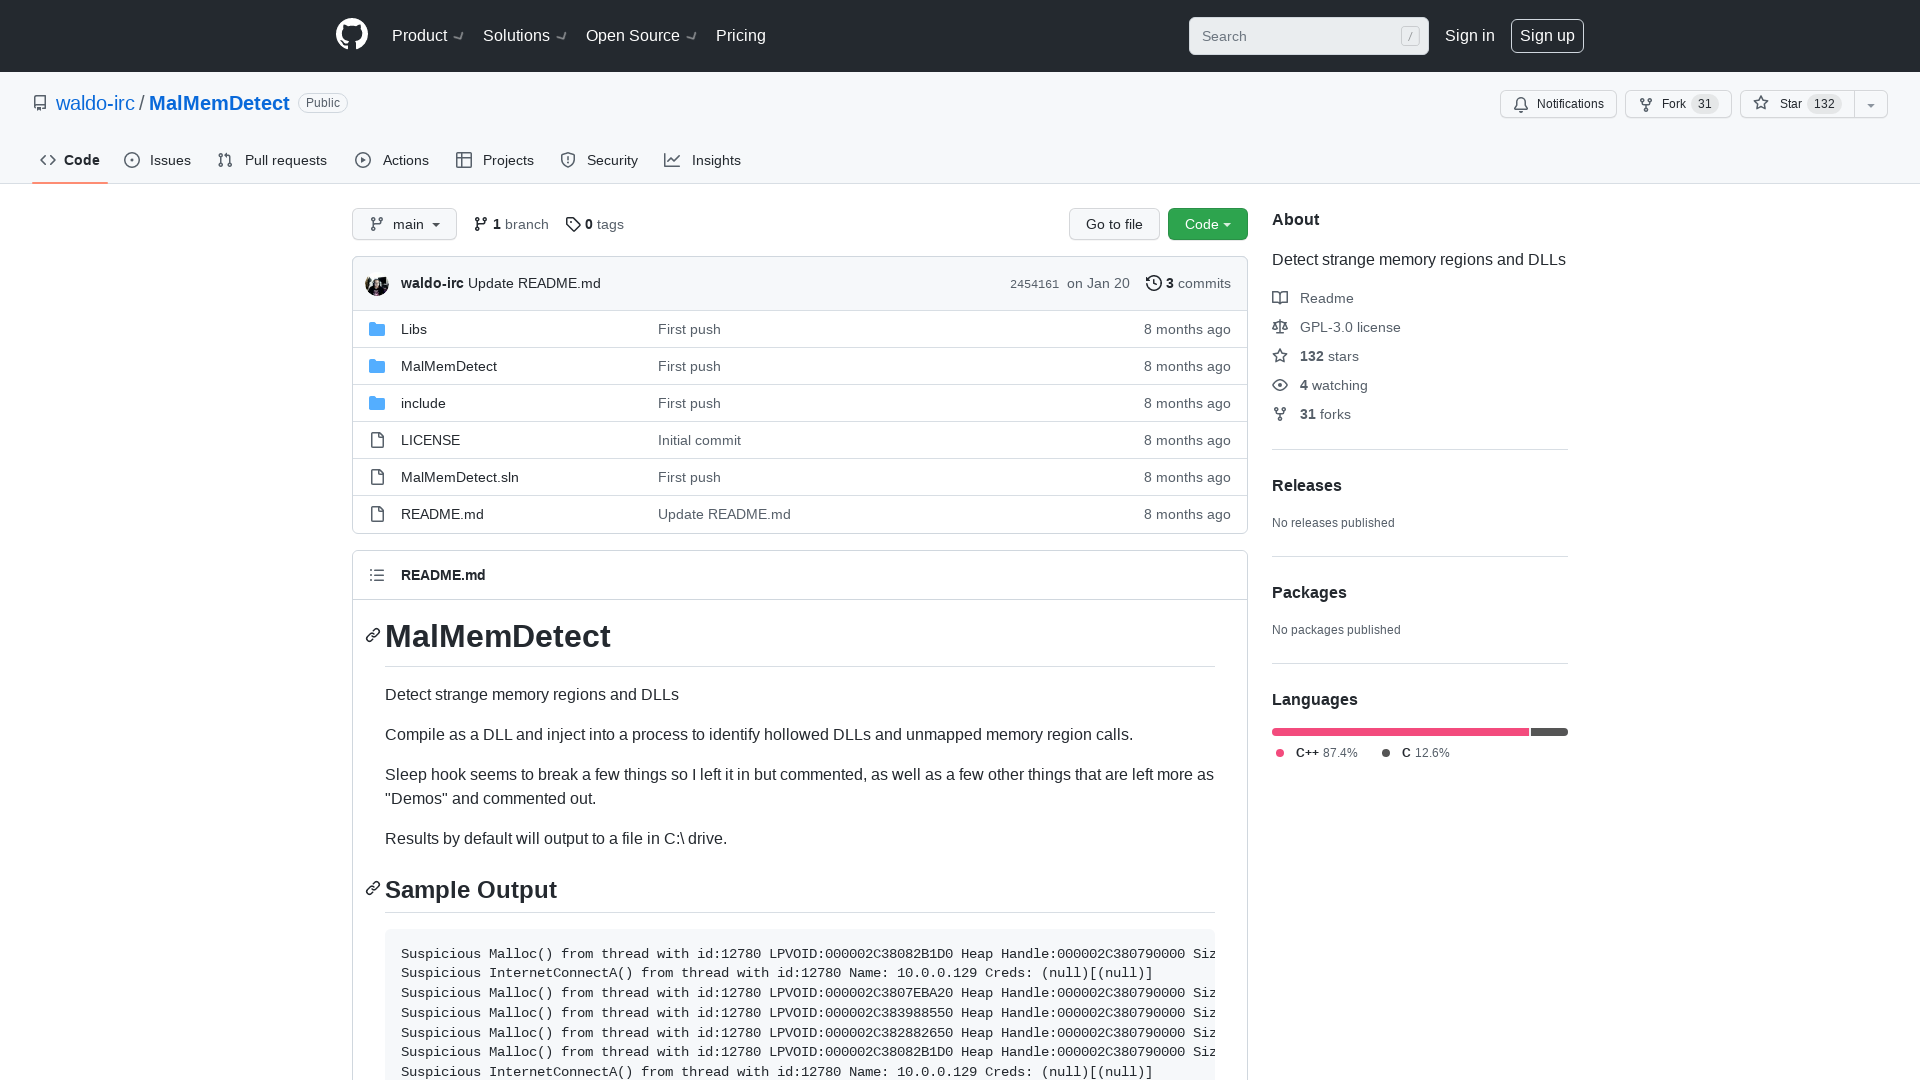Open the README table of contents icon
The image size is (1920, 1080).
[x=377, y=575]
